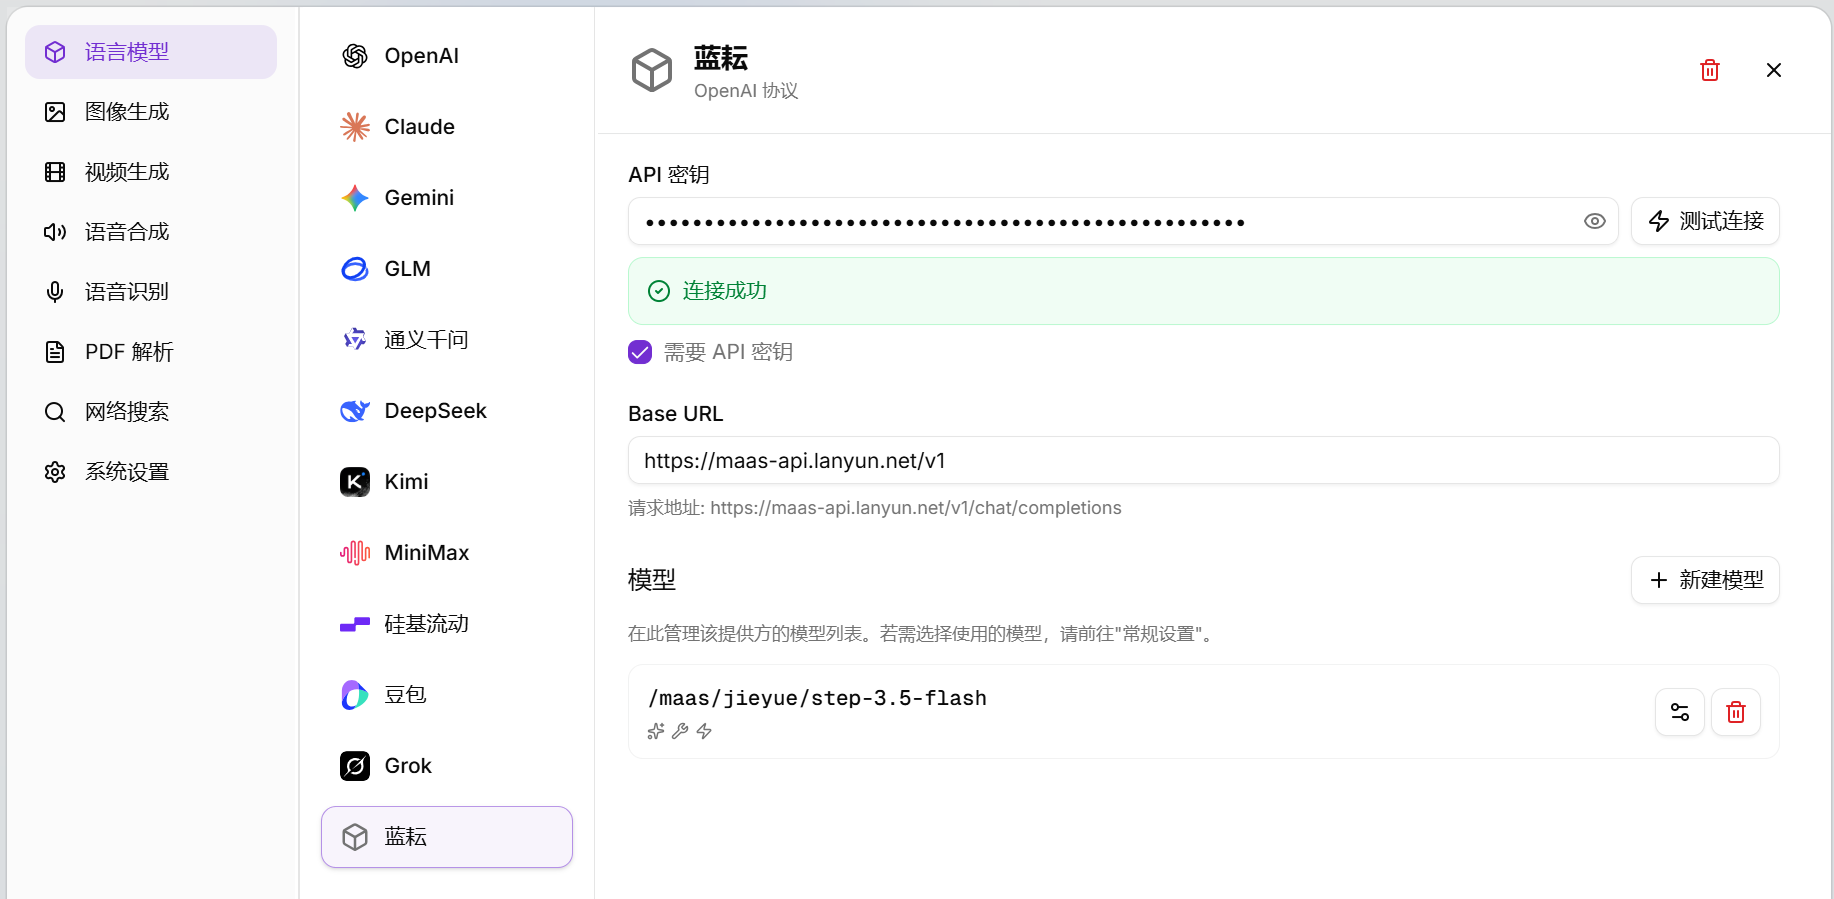Screen dimensions: 1834x899
Task: Click the wrench tool capability icon
Action: (680, 731)
